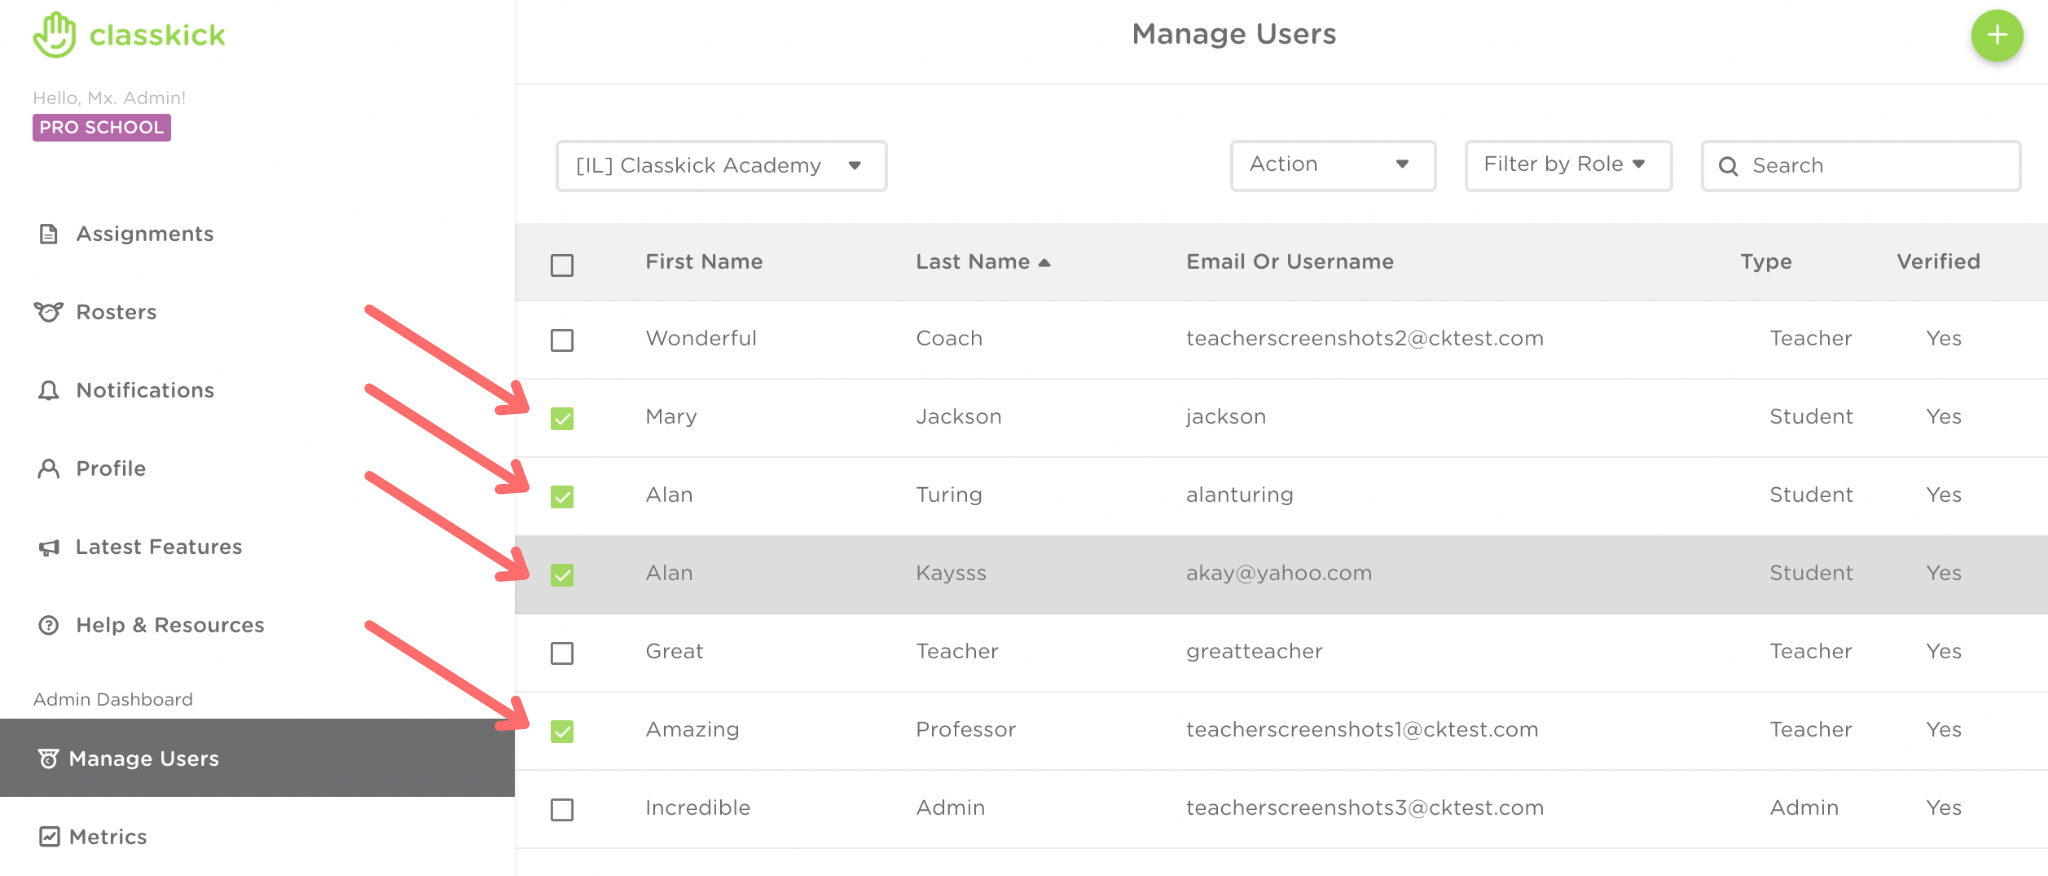
Task: Click the Profile person icon
Action: pos(48,469)
